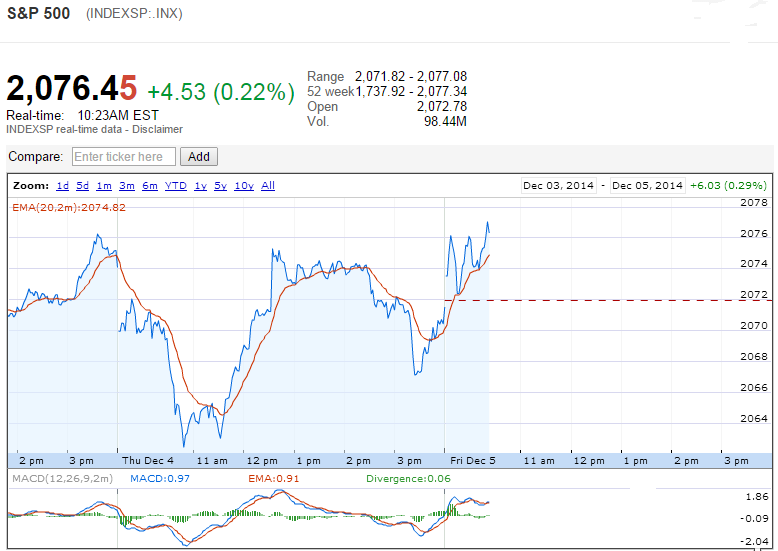
Task: Click the 1.86 MACD axis label
Action: (x=757, y=496)
